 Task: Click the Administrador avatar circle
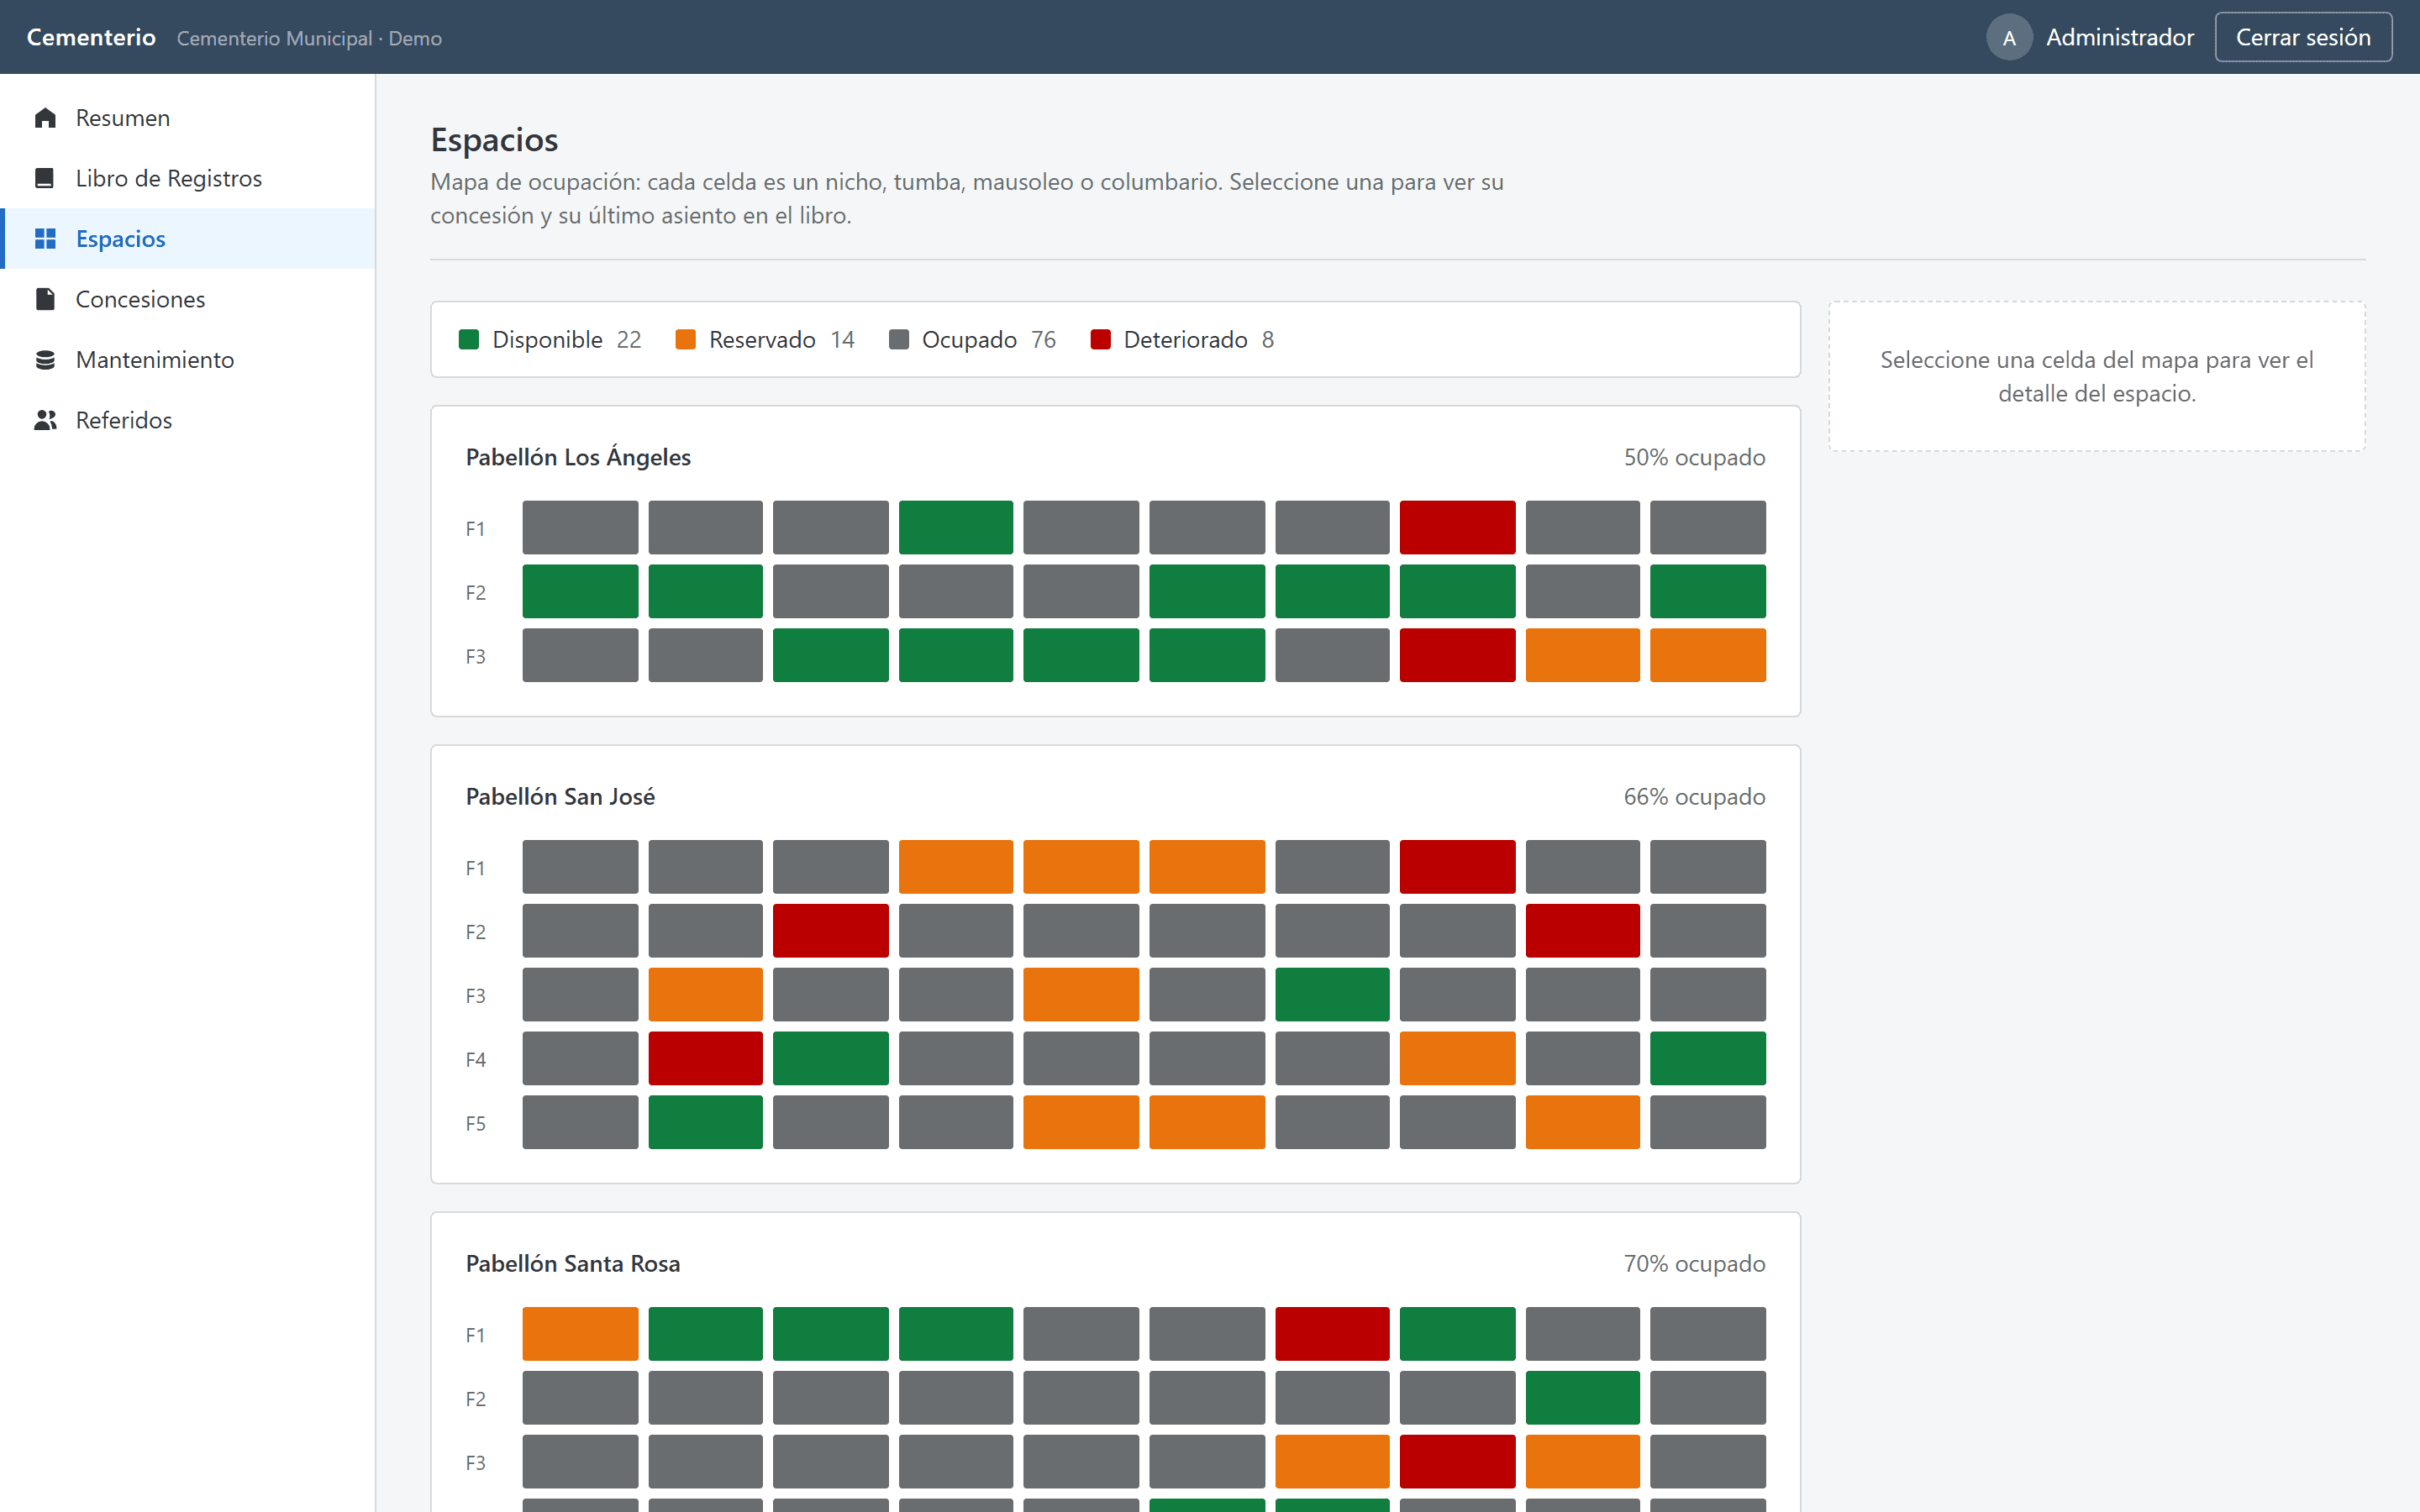(x=2009, y=37)
